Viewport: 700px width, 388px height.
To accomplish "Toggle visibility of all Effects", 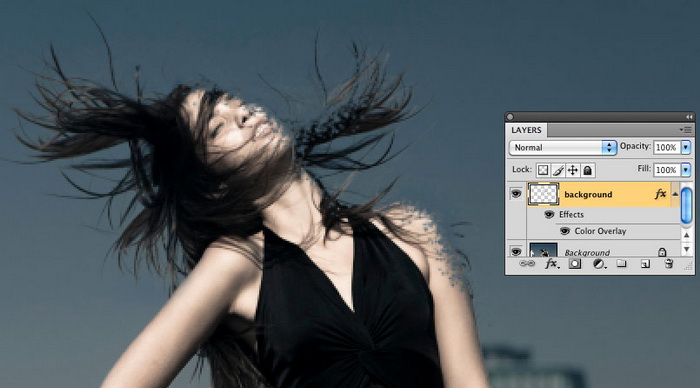I will 549,215.
